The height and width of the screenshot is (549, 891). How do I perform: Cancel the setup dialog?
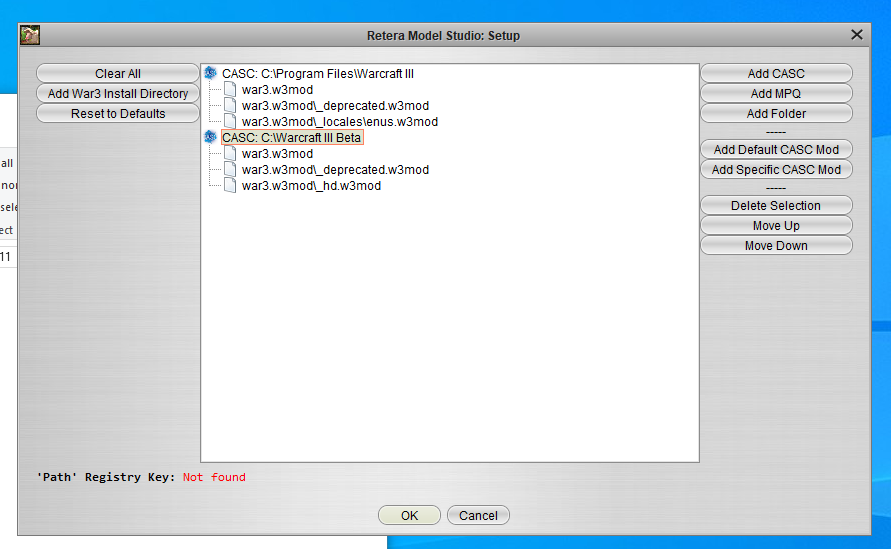coord(478,515)
